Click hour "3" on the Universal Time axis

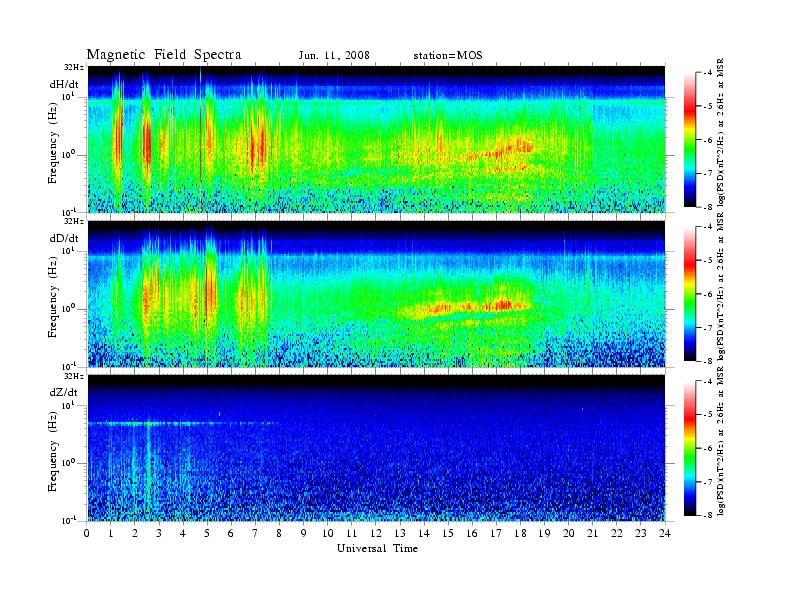point(159,533)
